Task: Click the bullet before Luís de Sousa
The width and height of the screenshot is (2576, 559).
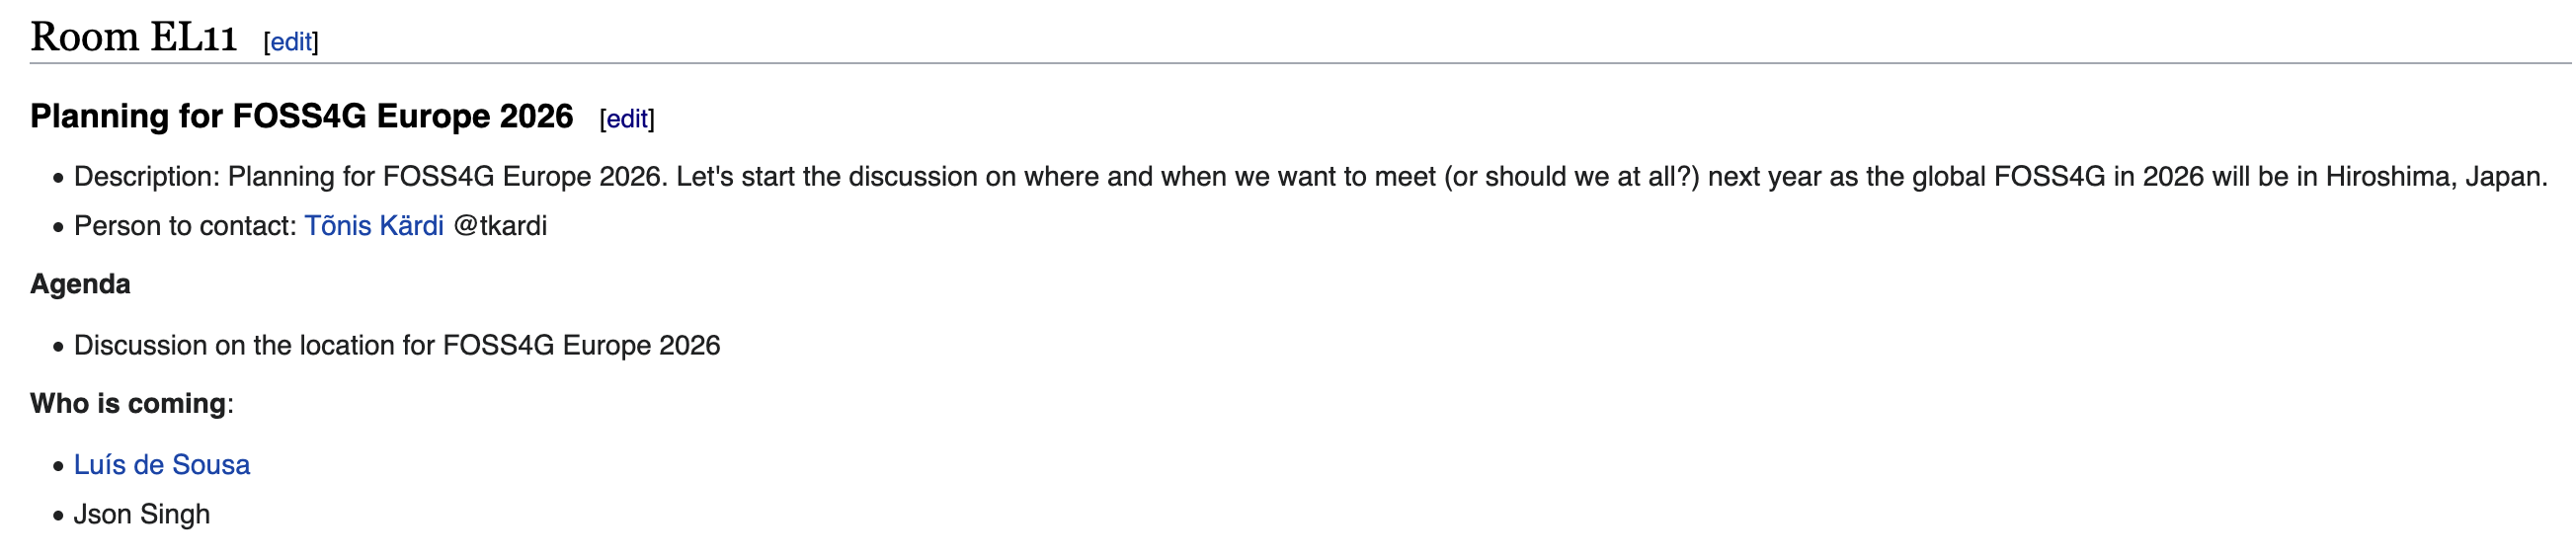Action: point(58,467)
